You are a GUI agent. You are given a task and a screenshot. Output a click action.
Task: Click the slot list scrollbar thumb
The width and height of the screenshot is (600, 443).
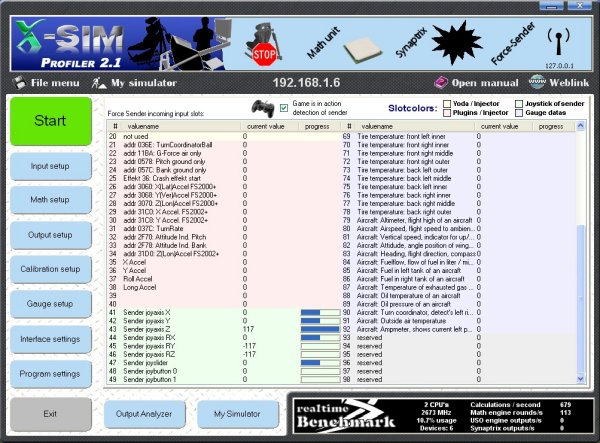click(x=580, y=298)
